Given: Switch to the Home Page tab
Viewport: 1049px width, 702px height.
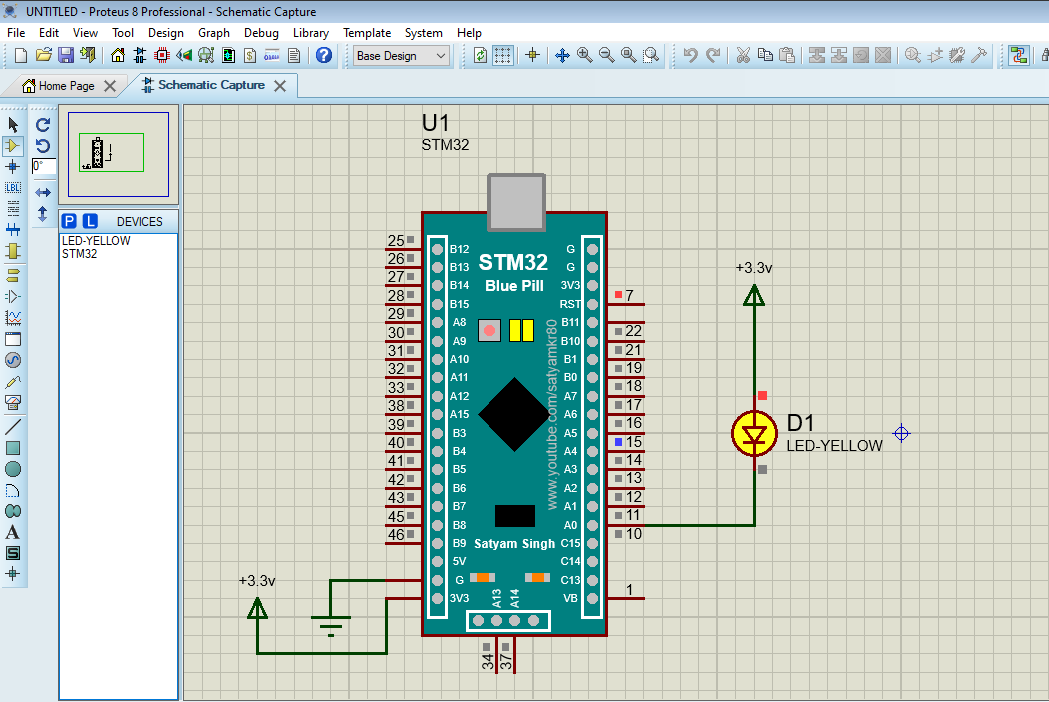Looking at the screenshot, I should 66,86.
